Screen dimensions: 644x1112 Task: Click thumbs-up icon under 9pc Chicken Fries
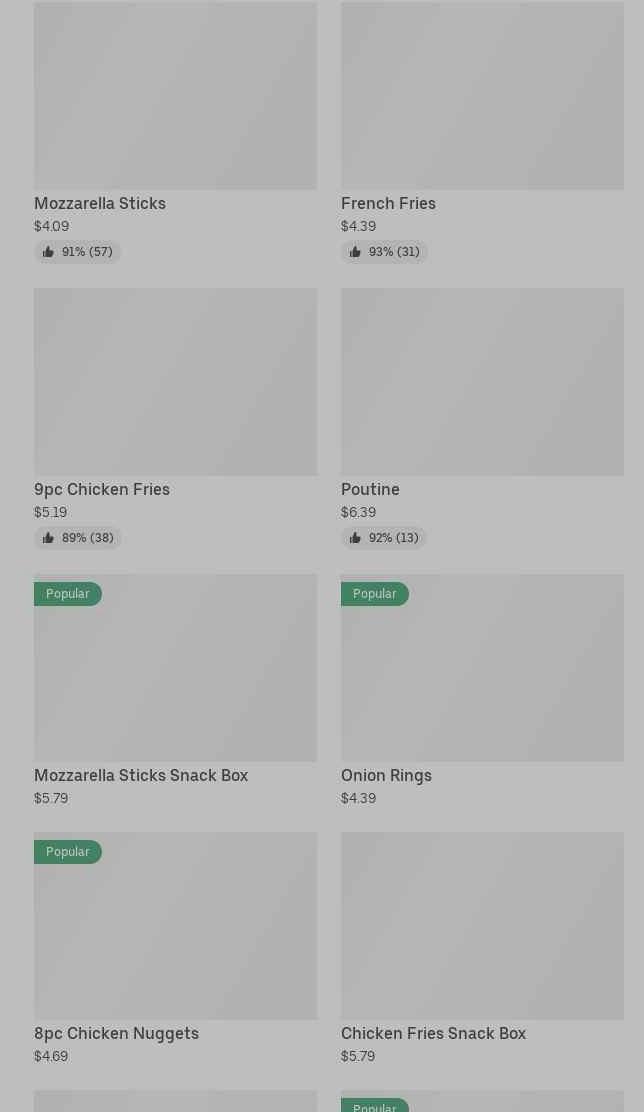click(x=48, y=538)
